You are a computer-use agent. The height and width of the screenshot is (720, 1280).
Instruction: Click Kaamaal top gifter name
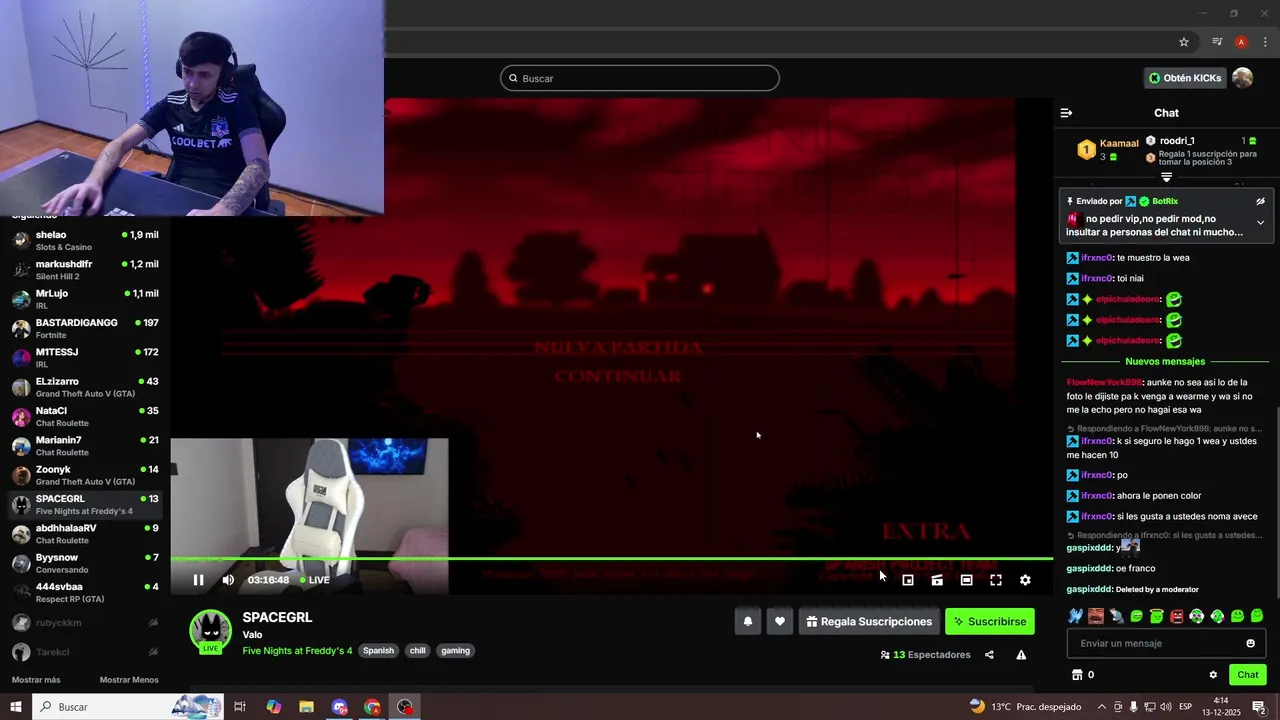[1119, 143]
